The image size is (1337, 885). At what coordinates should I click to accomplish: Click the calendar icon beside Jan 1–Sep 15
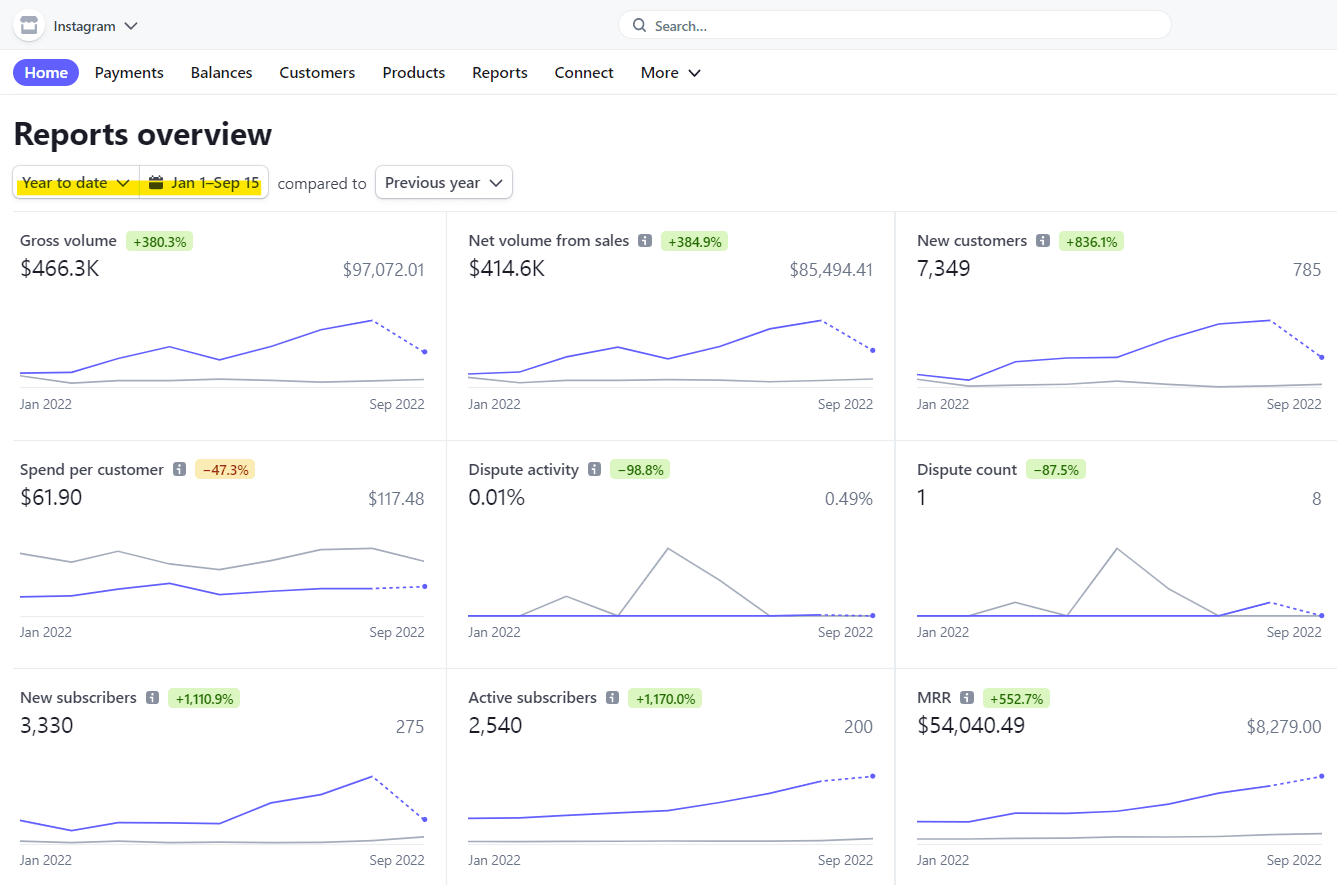click(155, 183)
